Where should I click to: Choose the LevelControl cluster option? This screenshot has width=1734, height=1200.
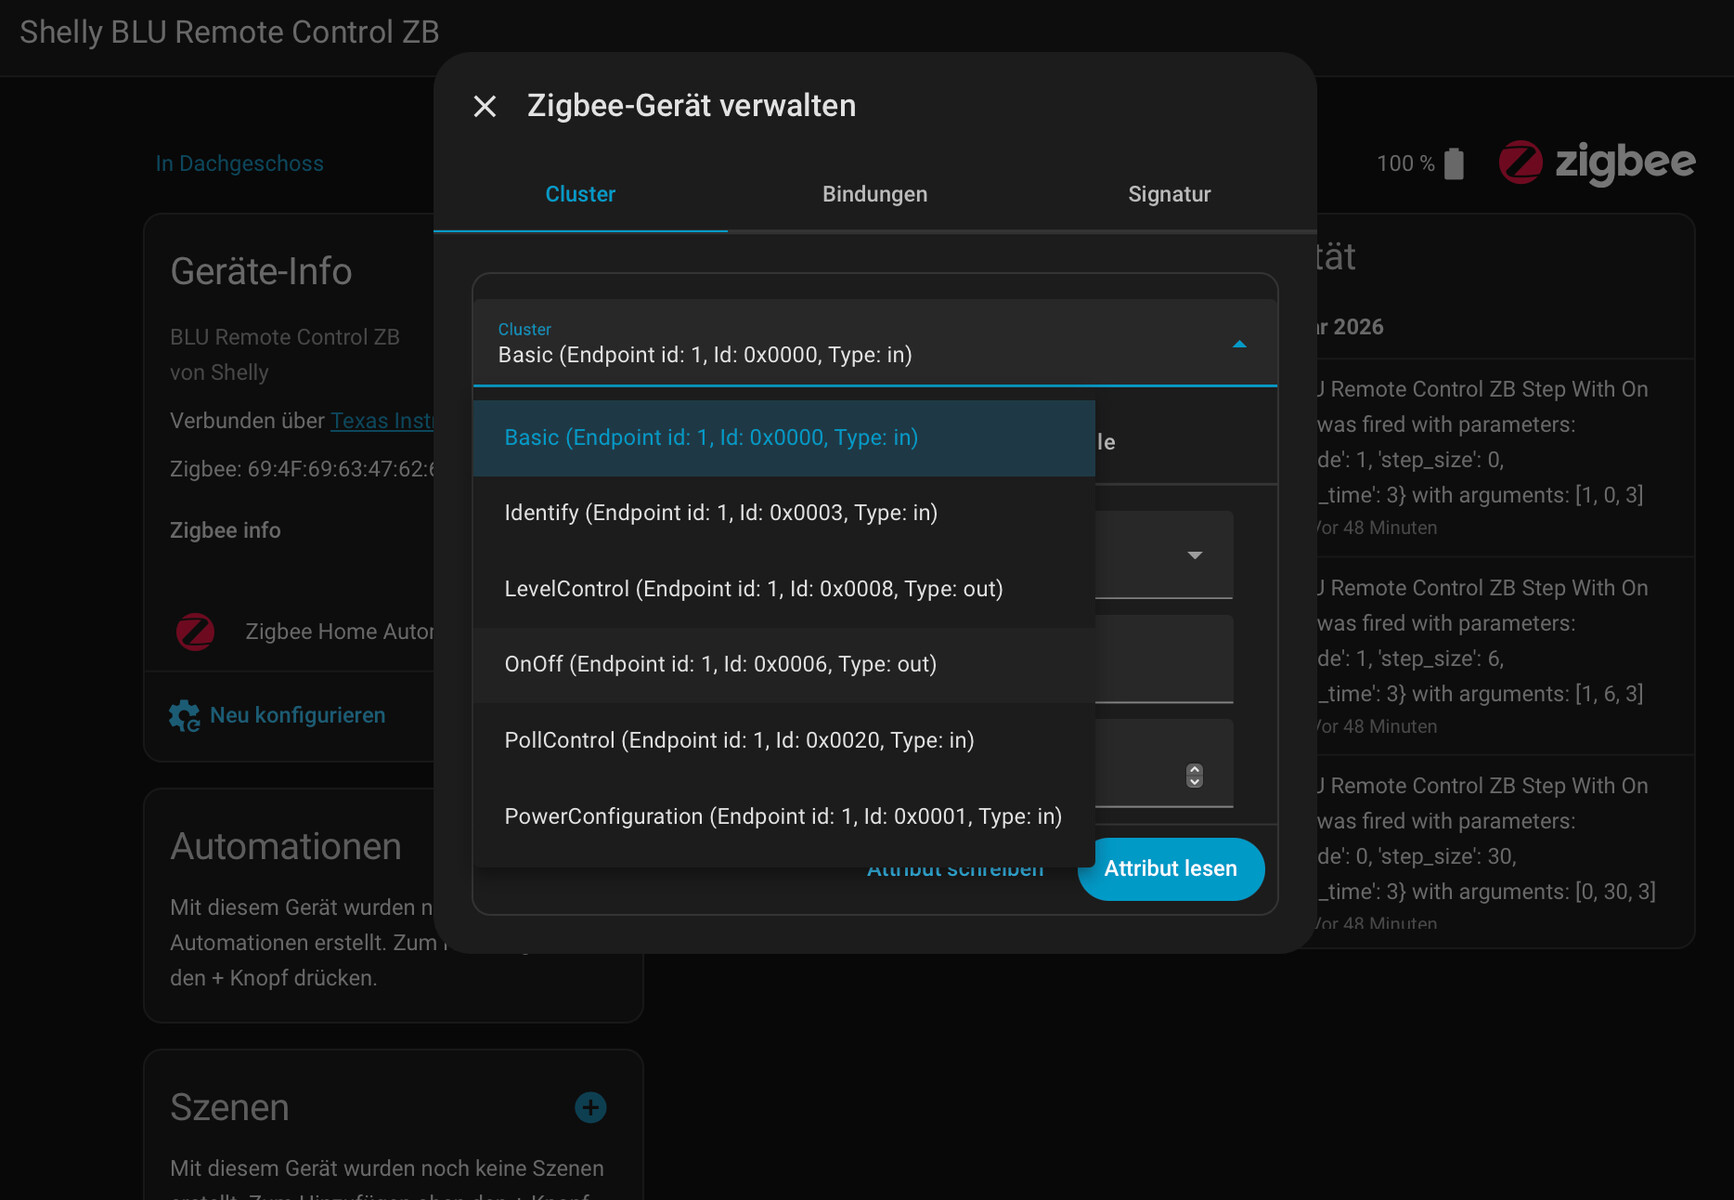(x=753, y=589)
